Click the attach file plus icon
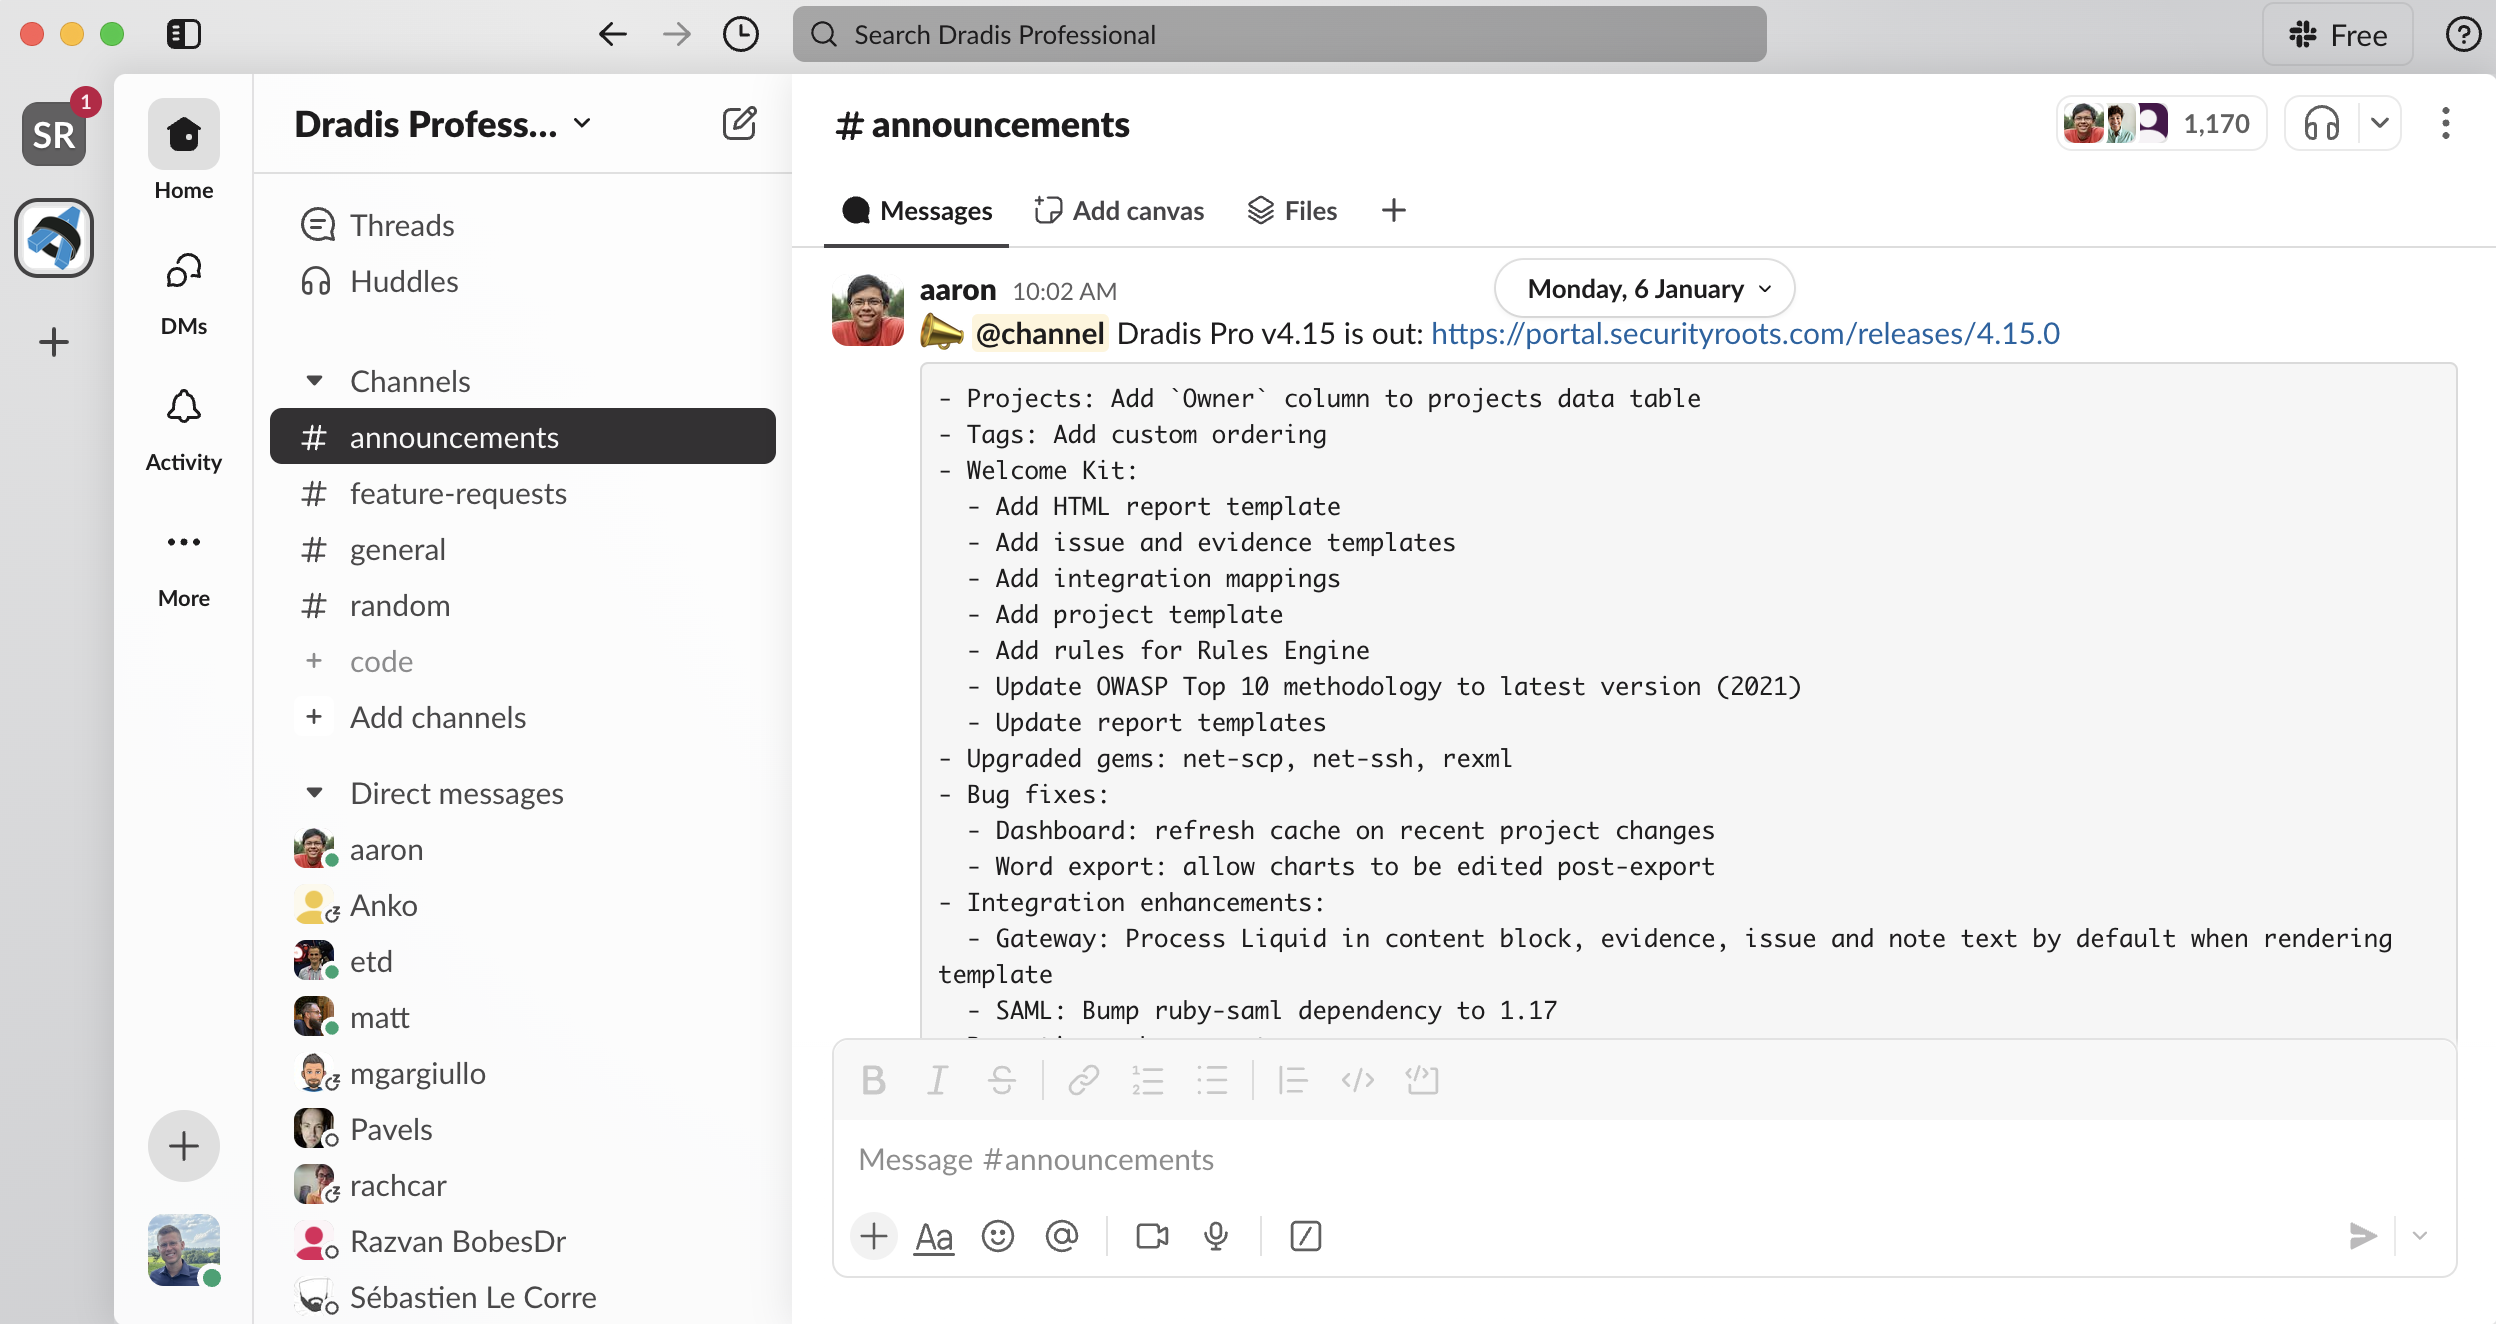Screen dimensions: 2496x1324 pos(872,1235)
